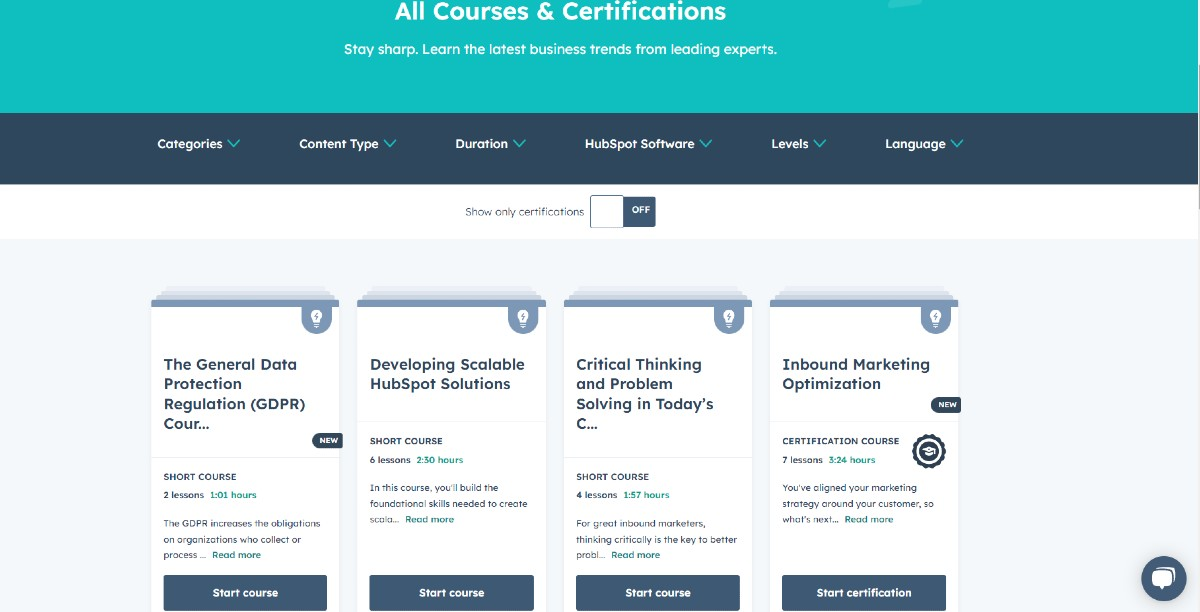Open the Levels filter menu
The image size is (1200, 612).
(x=798, y=144)
